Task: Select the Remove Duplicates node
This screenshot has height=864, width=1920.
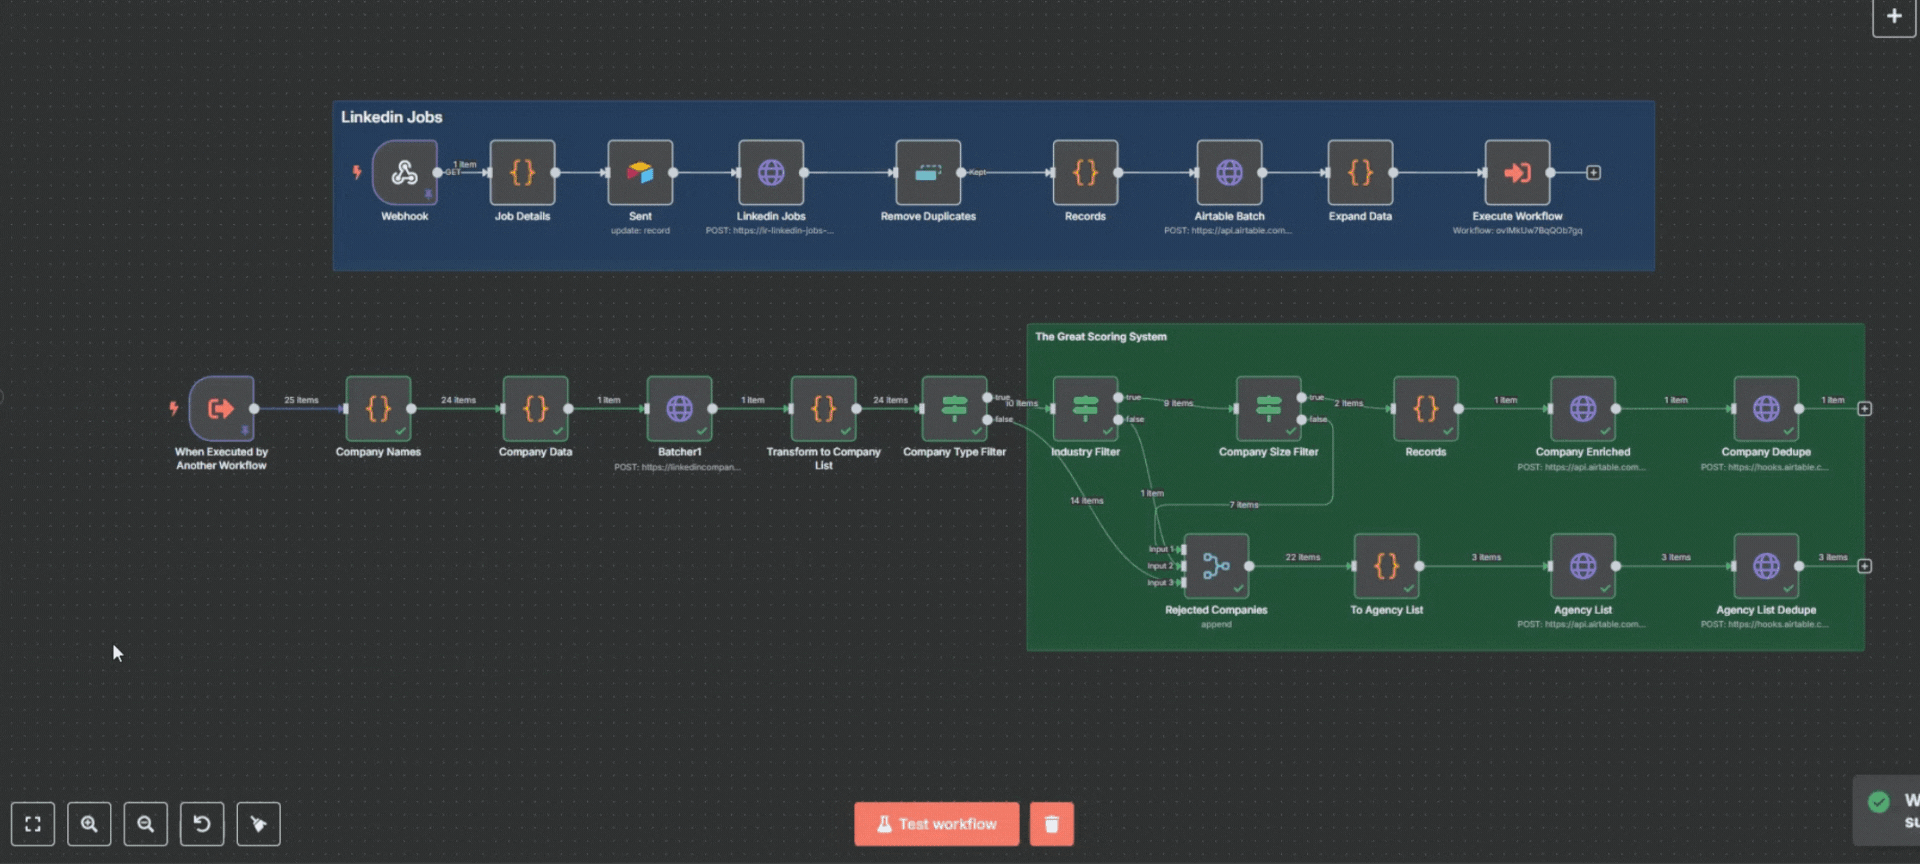Action: pos(928,172)
